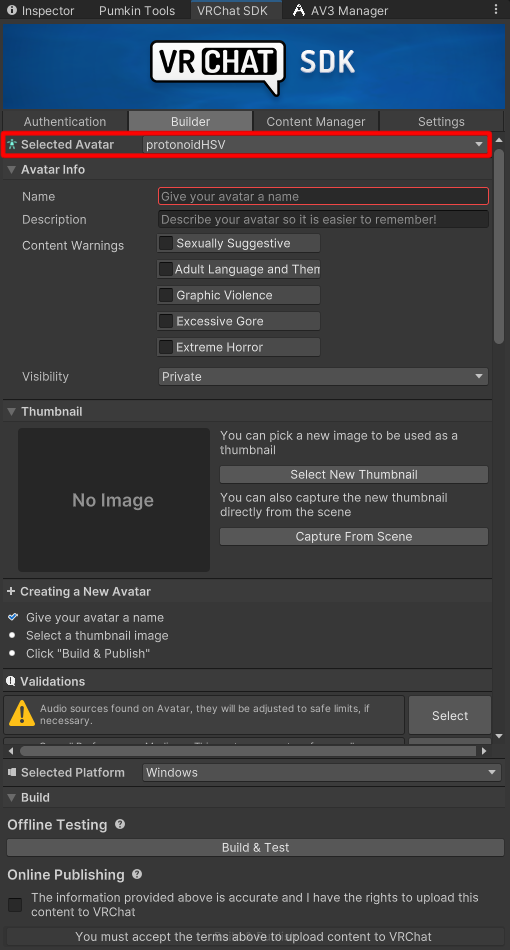510x950 pixels.
Task: Click the Build & Test button
Action: [x=255, y=847]
